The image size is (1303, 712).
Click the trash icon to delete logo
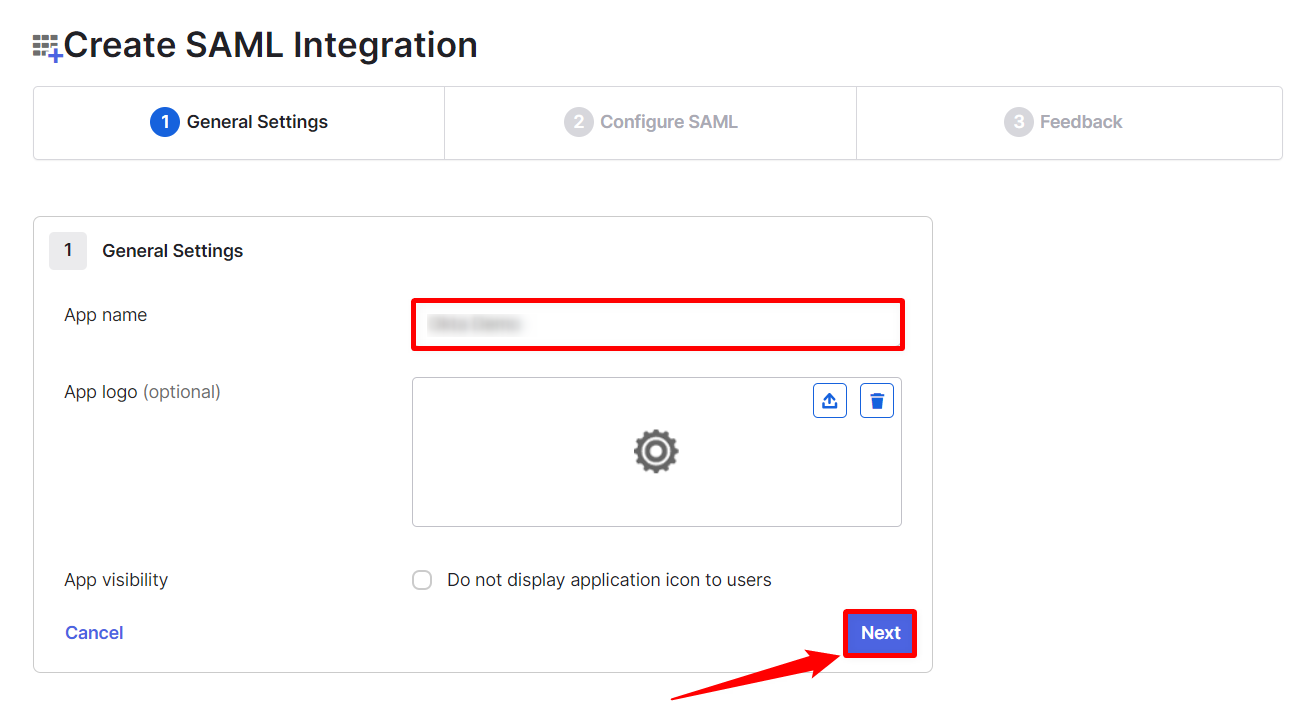tap(877, 401)
